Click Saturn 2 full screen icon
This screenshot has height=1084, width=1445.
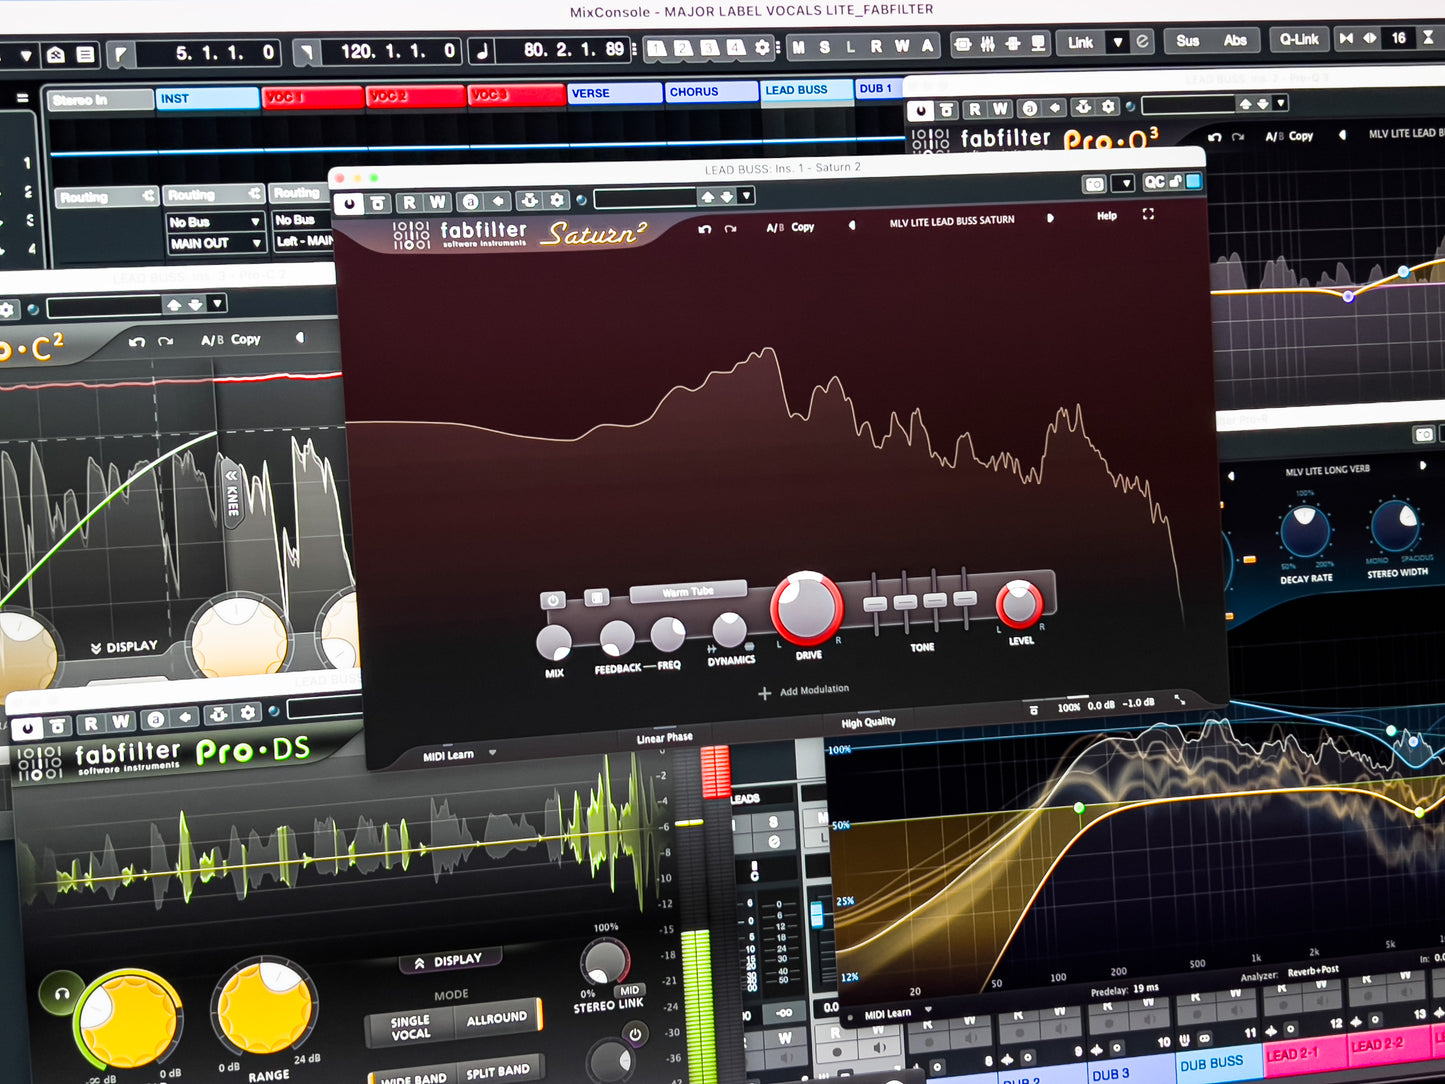[1148, 214]
